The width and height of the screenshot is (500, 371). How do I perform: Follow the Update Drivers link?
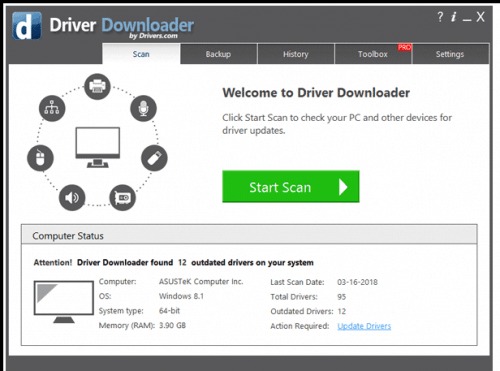pos(364,326)
